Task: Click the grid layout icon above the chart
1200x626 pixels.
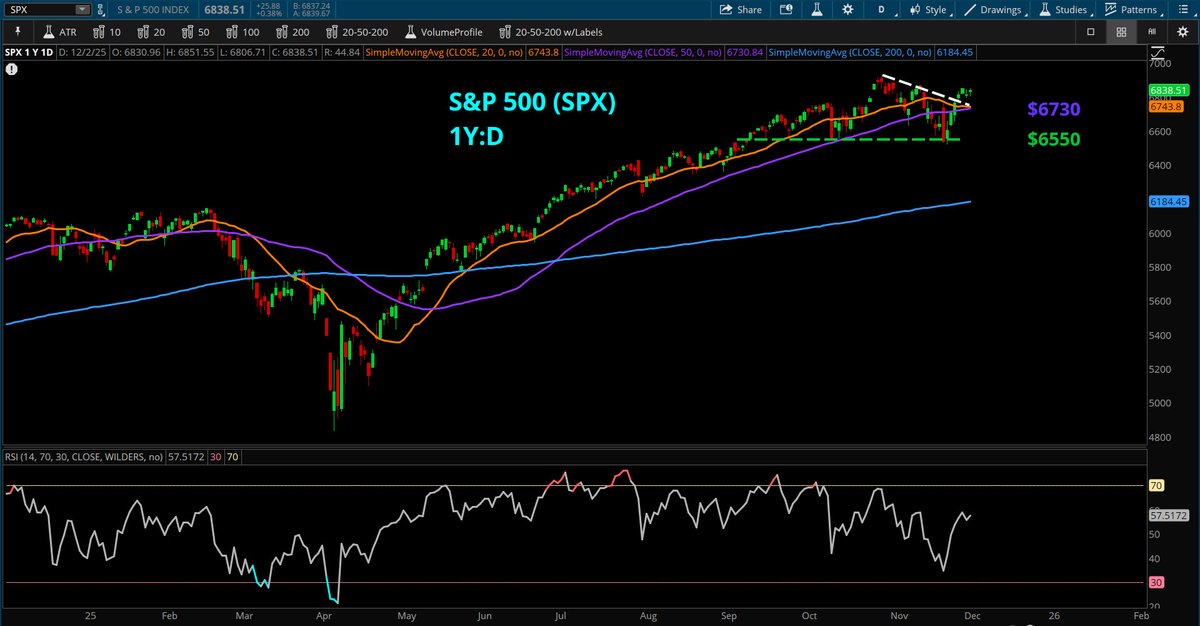Action: pos(1120,30)
